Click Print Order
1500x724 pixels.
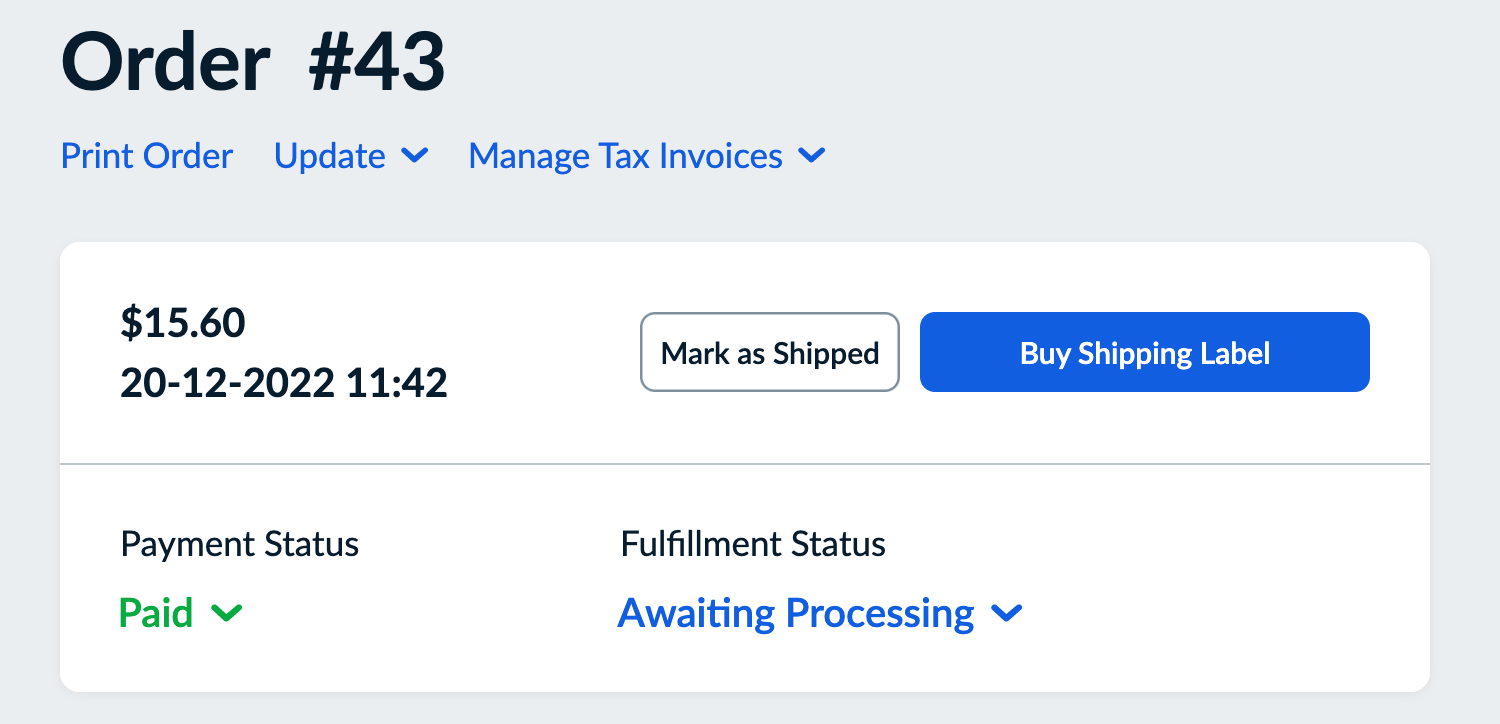pos(146,157)
